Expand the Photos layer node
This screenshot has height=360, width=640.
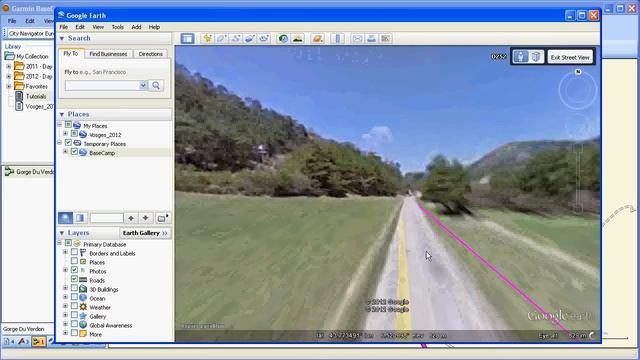(x=65, y=270)
